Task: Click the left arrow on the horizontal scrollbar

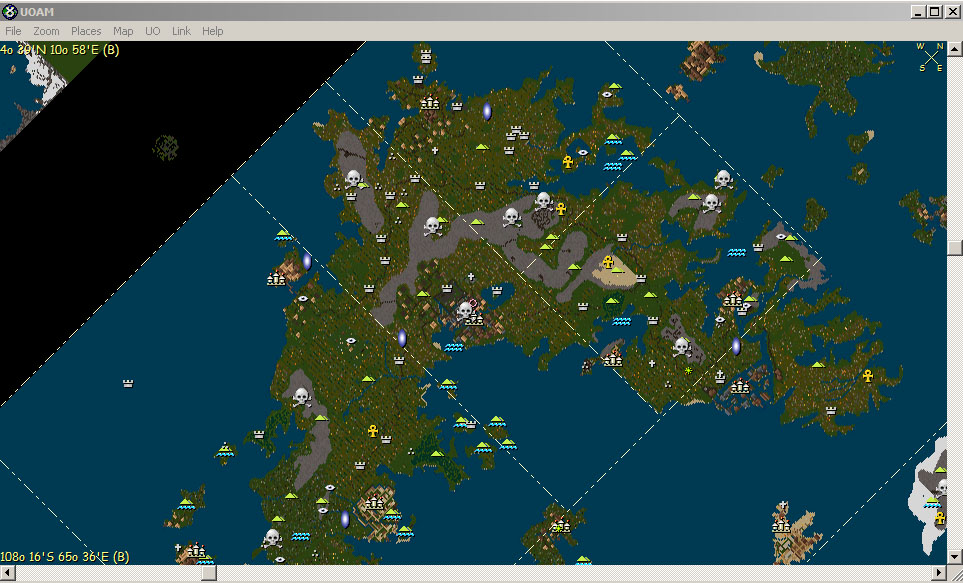Action: (7, 573)
